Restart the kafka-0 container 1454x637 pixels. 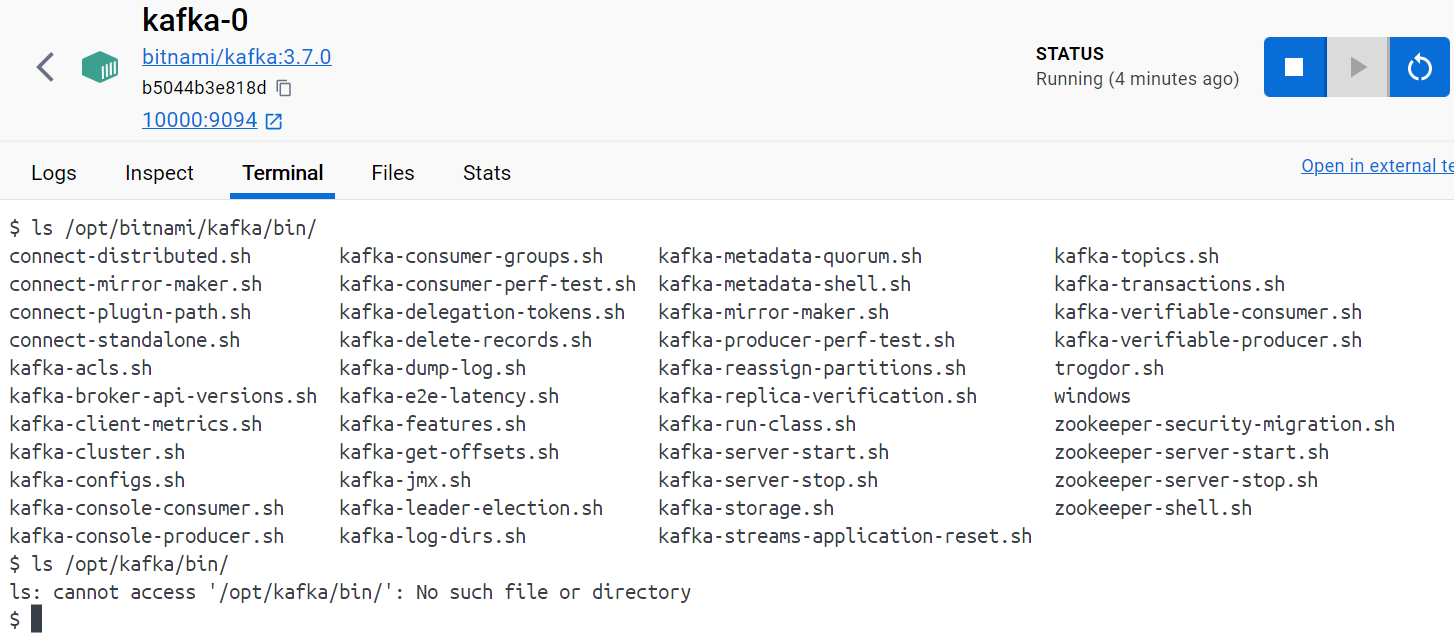[x=1420, y=67]
